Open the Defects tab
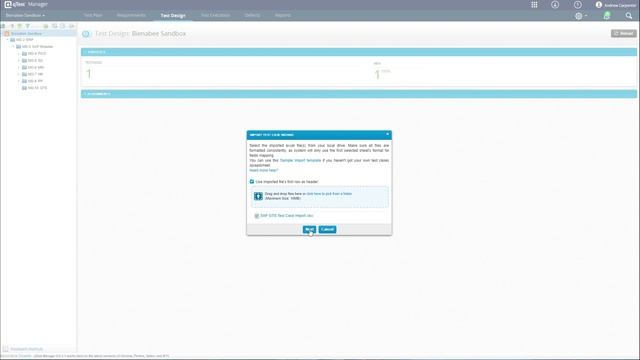 click(x=252, y=16)
